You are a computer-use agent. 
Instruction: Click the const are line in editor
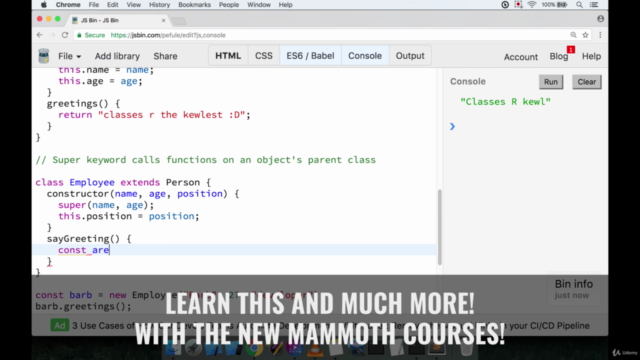84,250
